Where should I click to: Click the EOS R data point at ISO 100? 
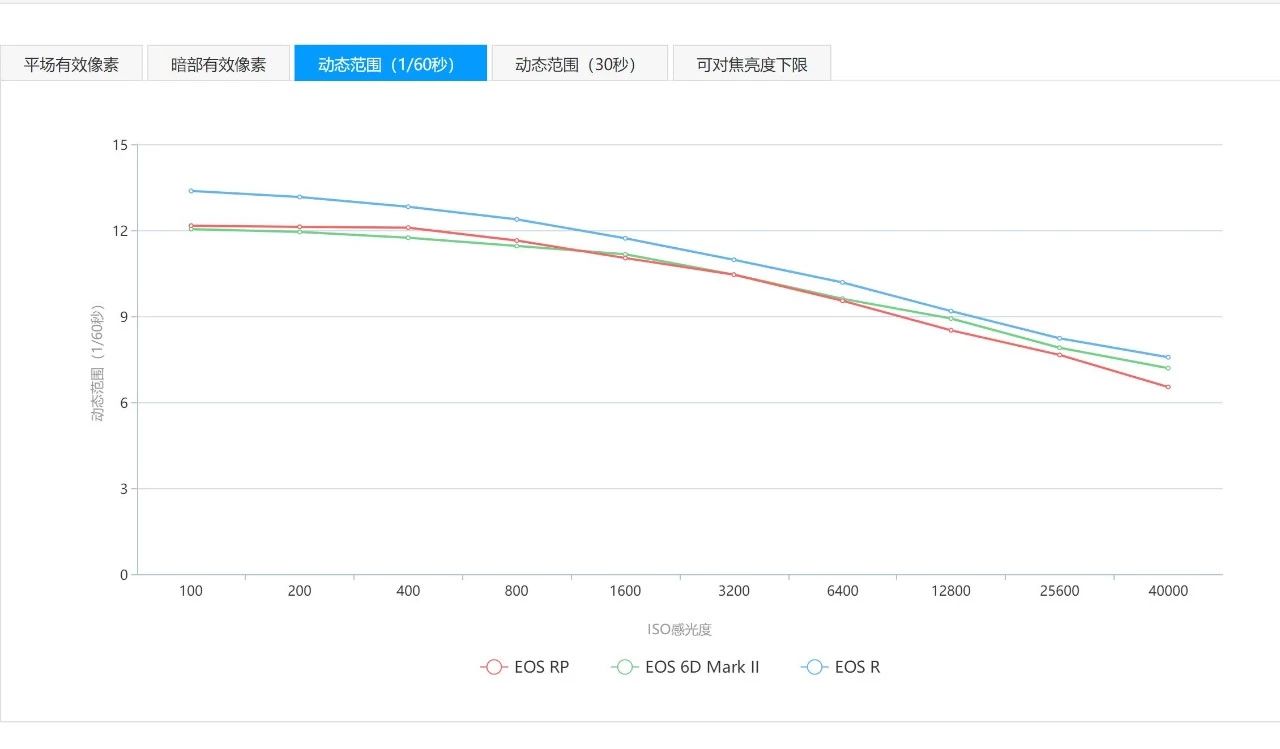[x=191, y=191]
